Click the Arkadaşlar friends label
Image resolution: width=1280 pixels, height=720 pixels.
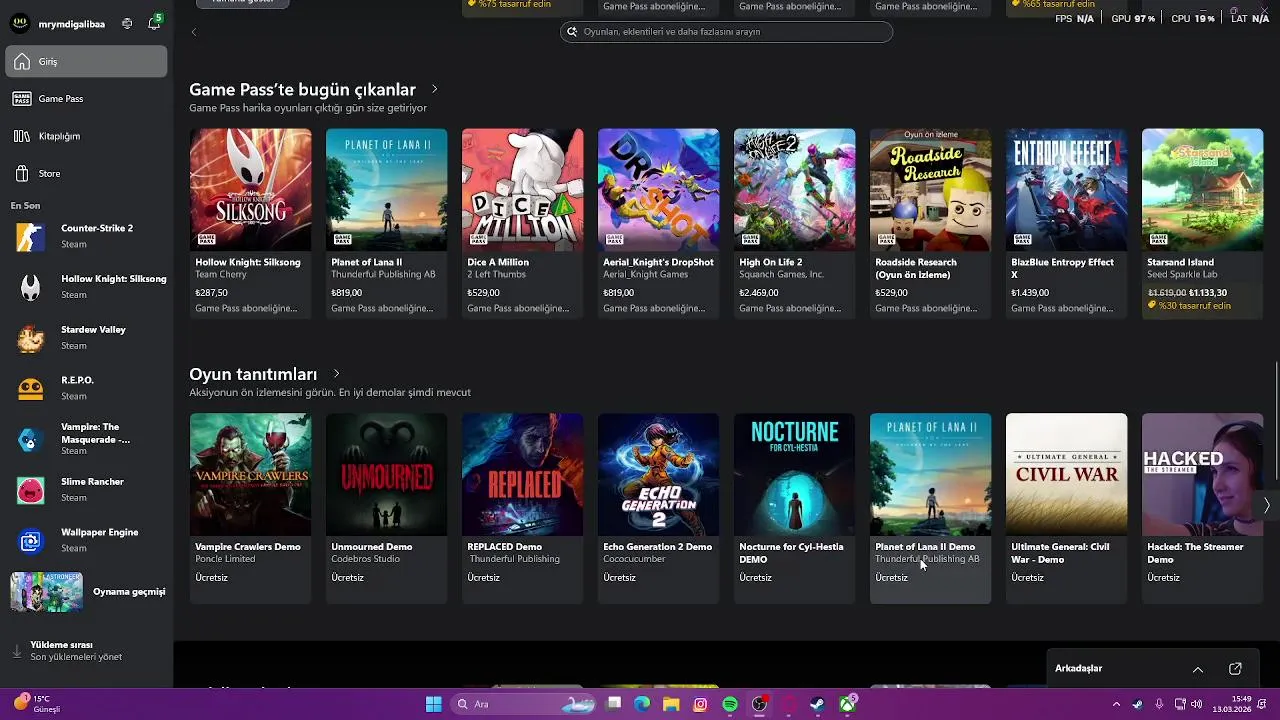1078,669
